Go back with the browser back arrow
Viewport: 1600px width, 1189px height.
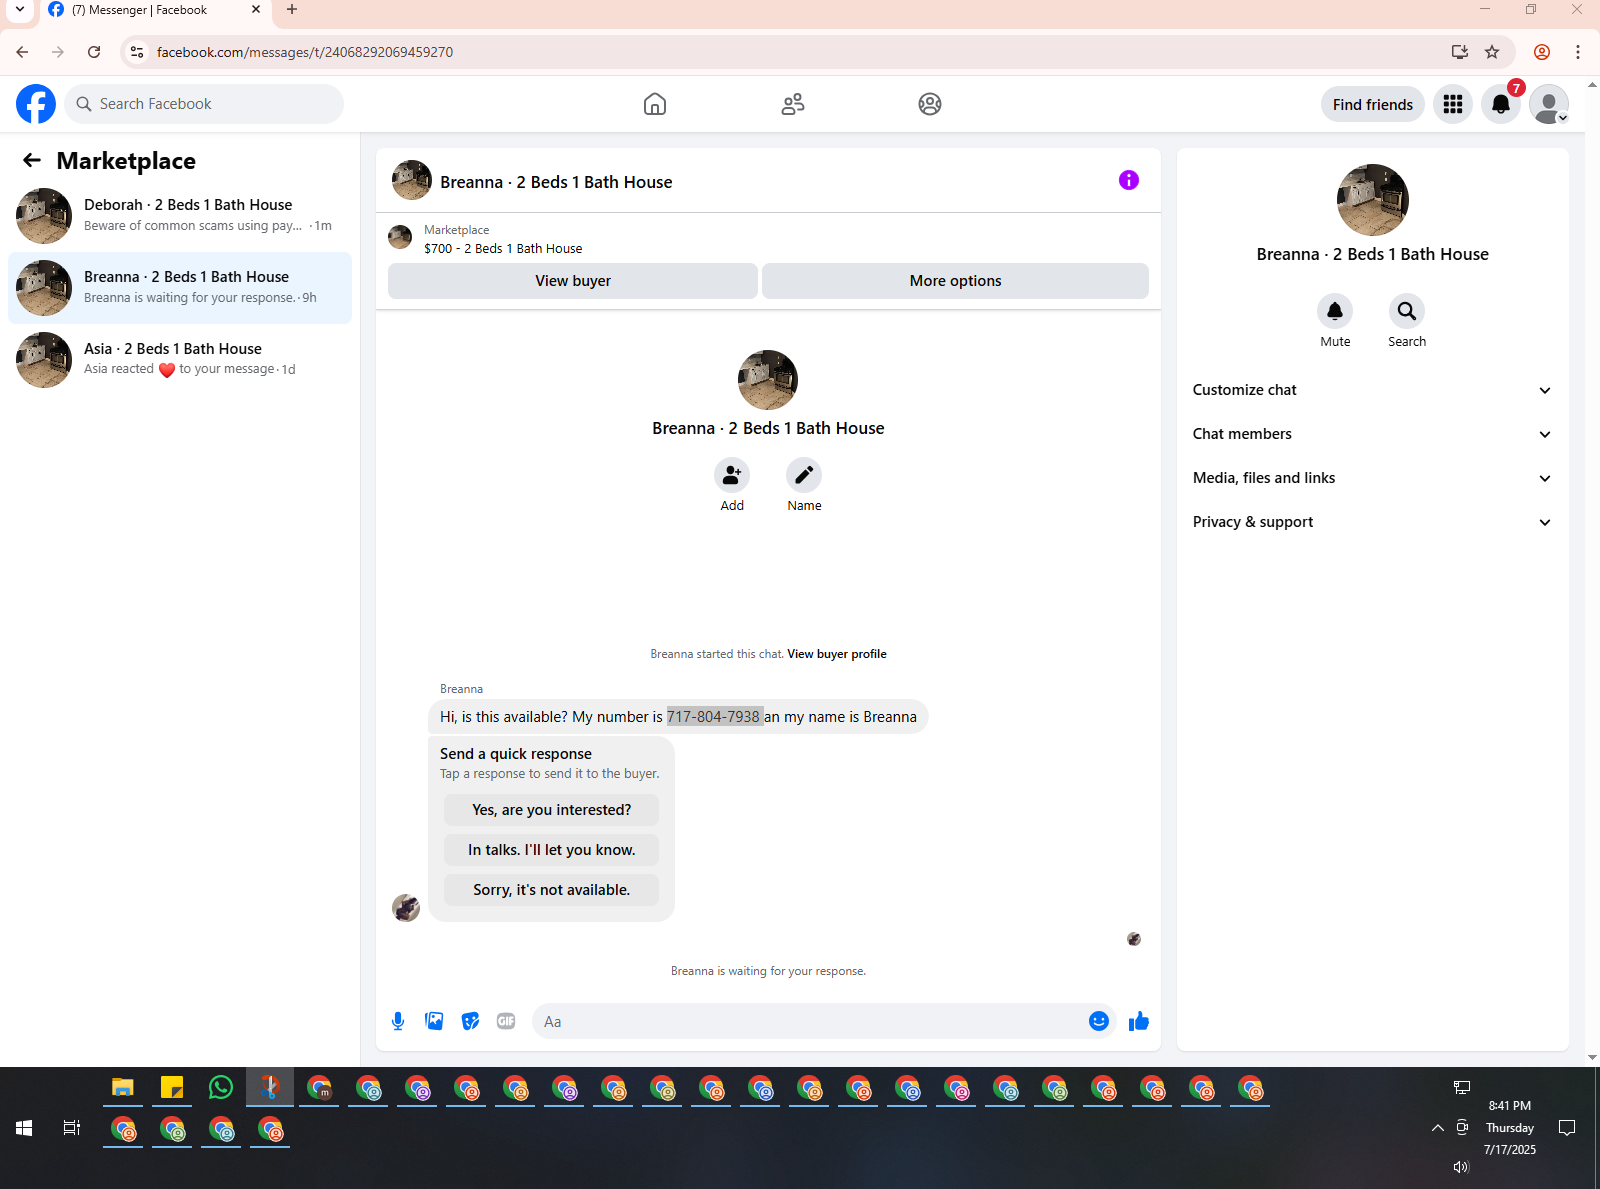pos(22,52)
